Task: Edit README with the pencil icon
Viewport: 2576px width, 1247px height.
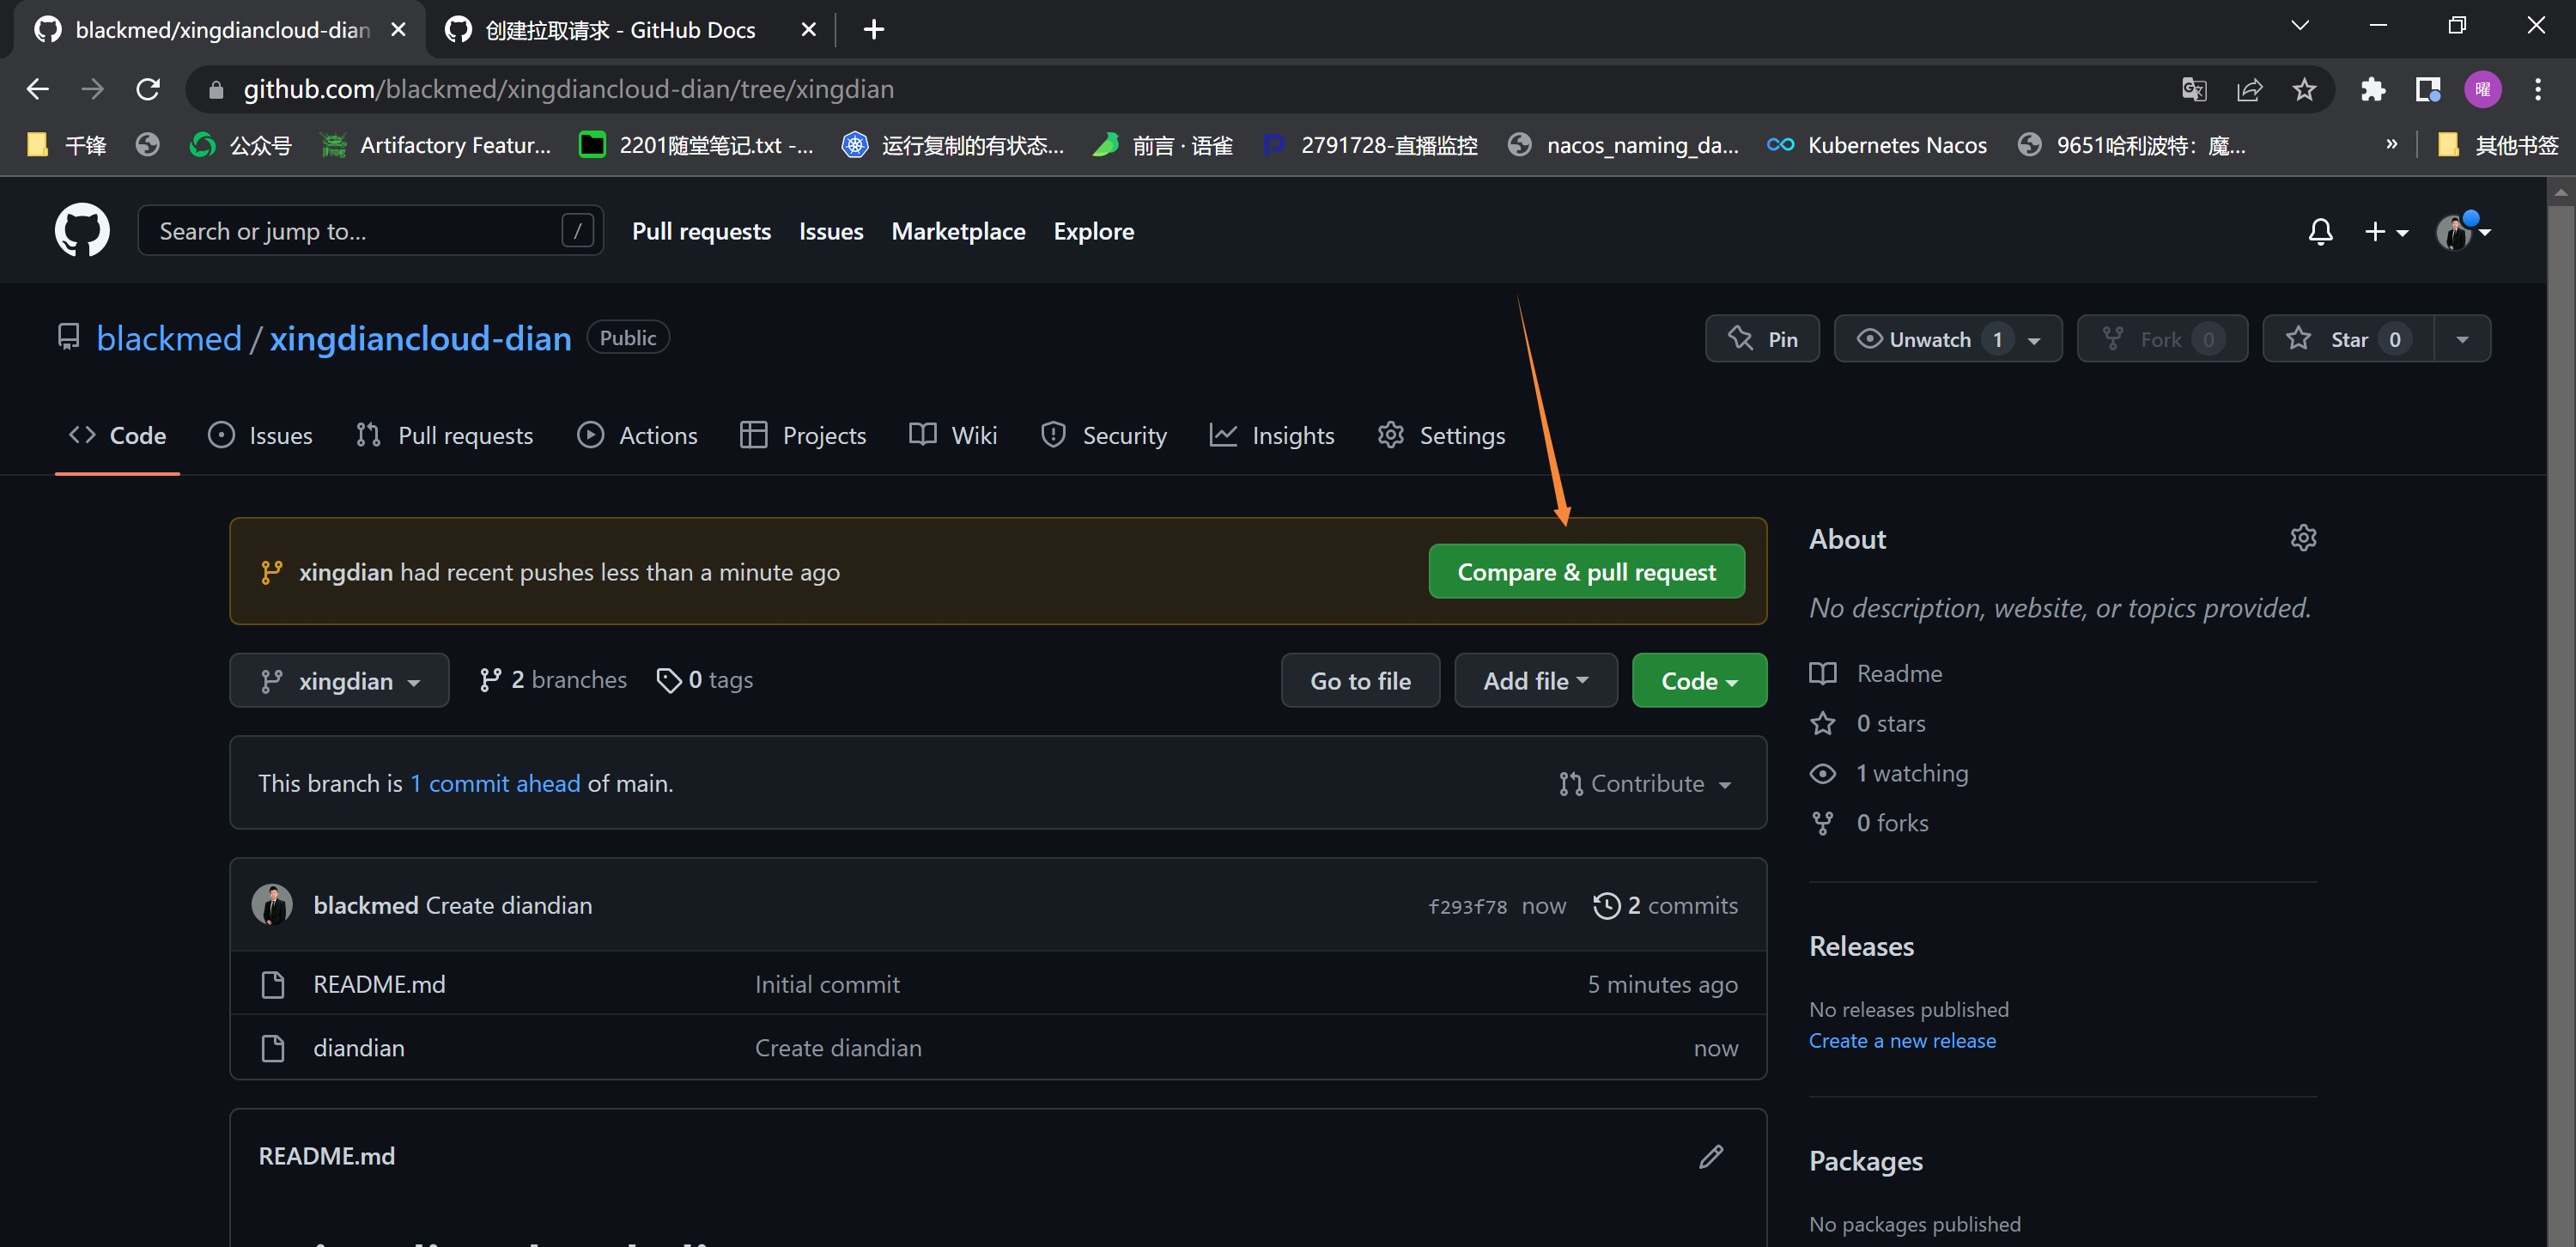Action: point(1711,1156)
